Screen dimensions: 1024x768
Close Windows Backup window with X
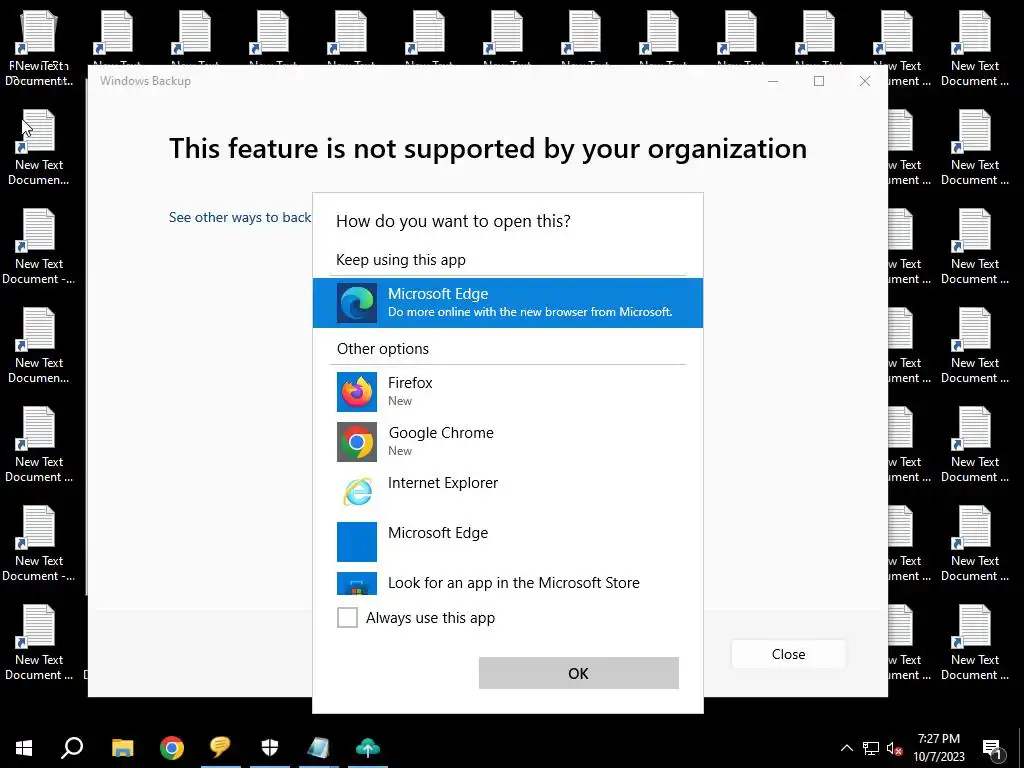coord(865,81)
